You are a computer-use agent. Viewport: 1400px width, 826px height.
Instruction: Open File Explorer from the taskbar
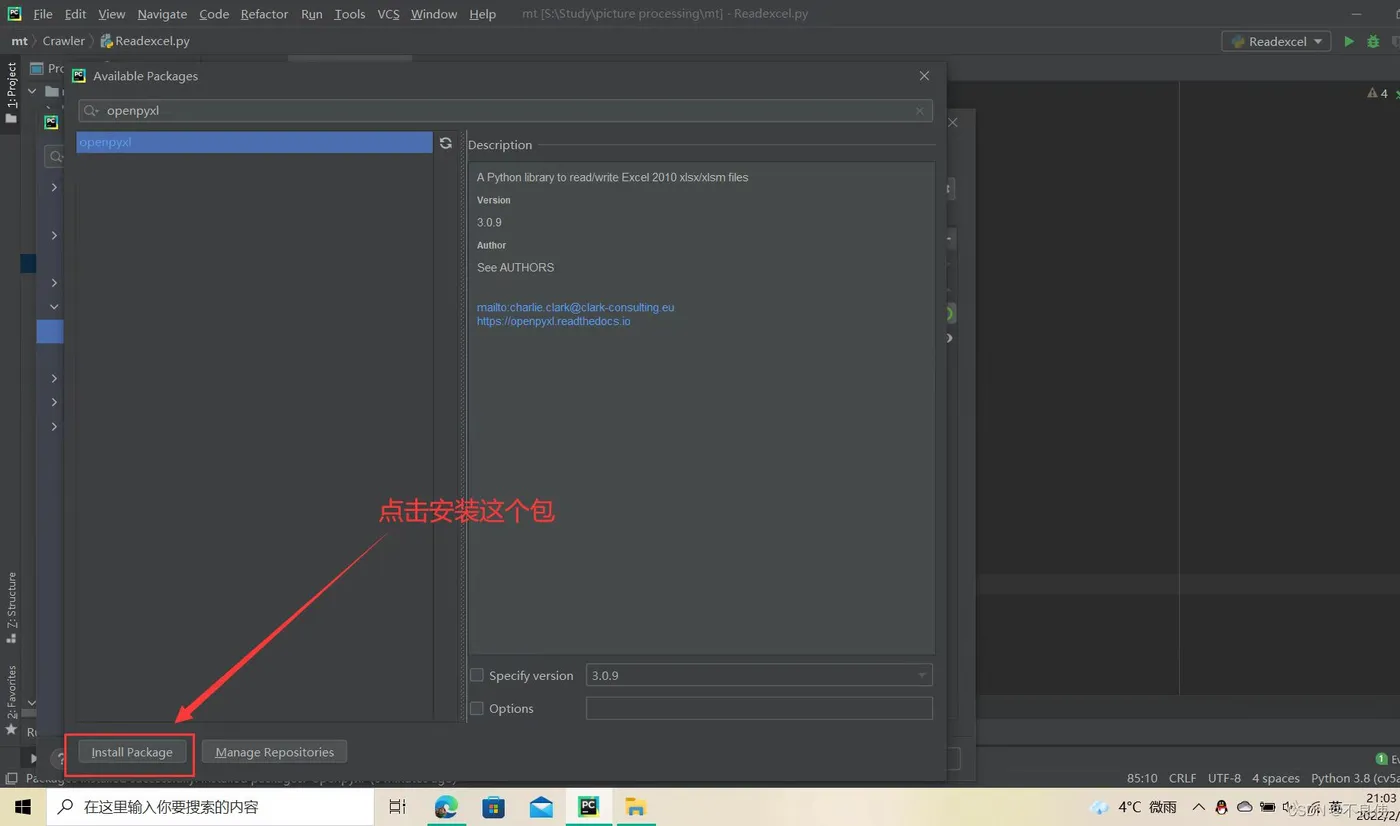click(635, 807)
